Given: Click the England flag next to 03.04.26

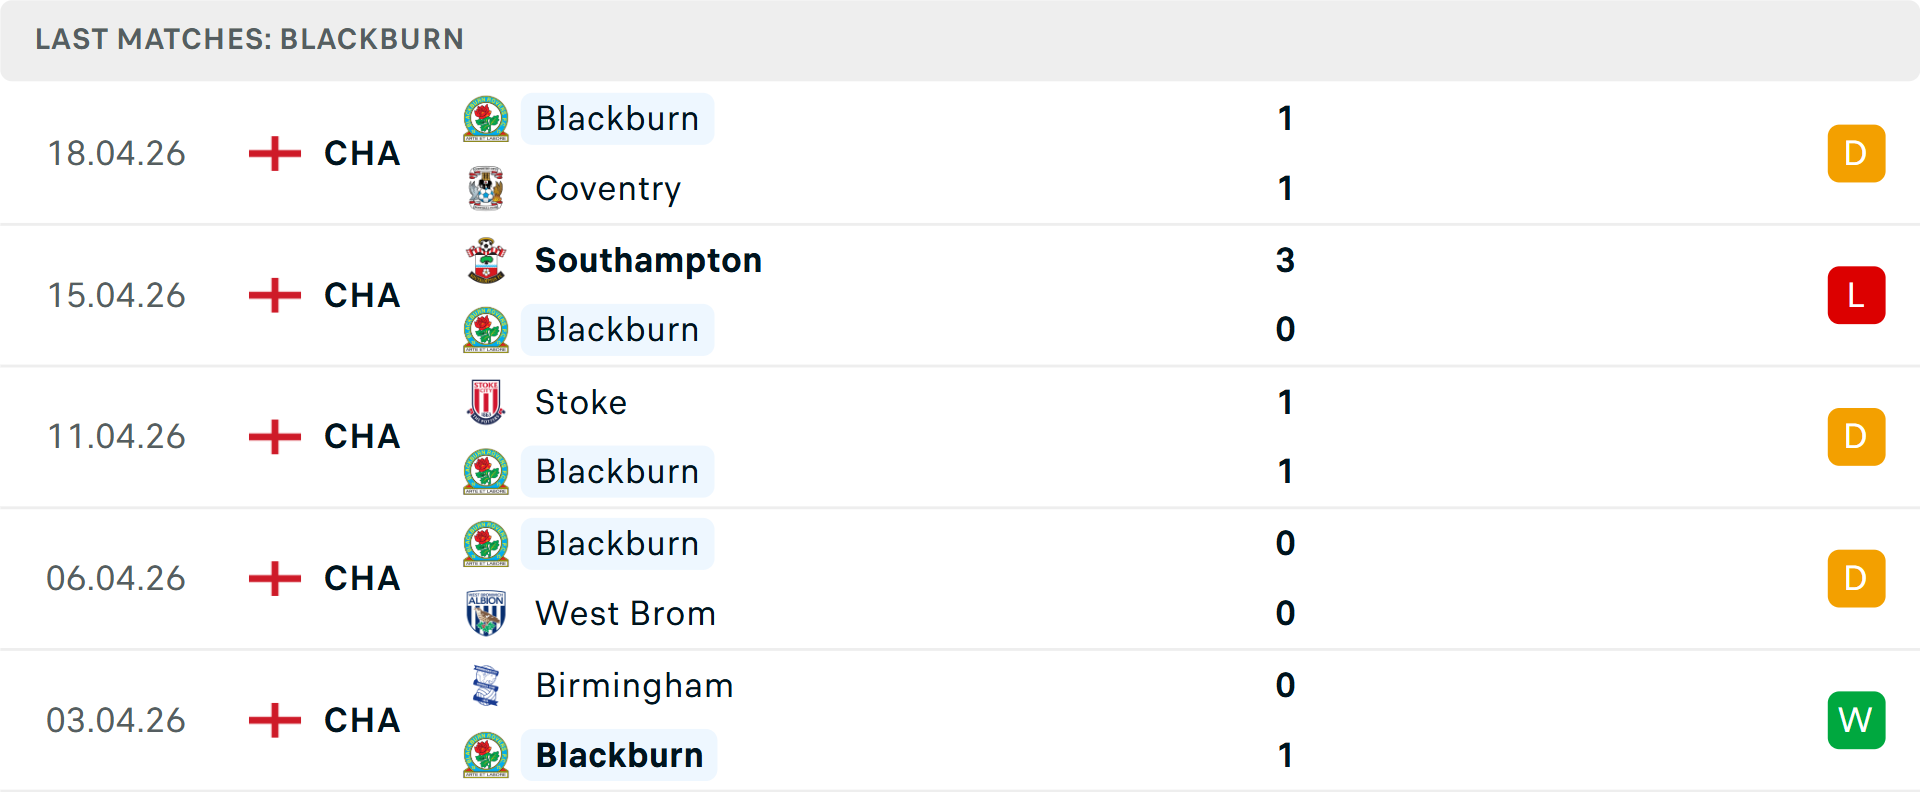Looking at the screenshot, I should coord(273,720).
